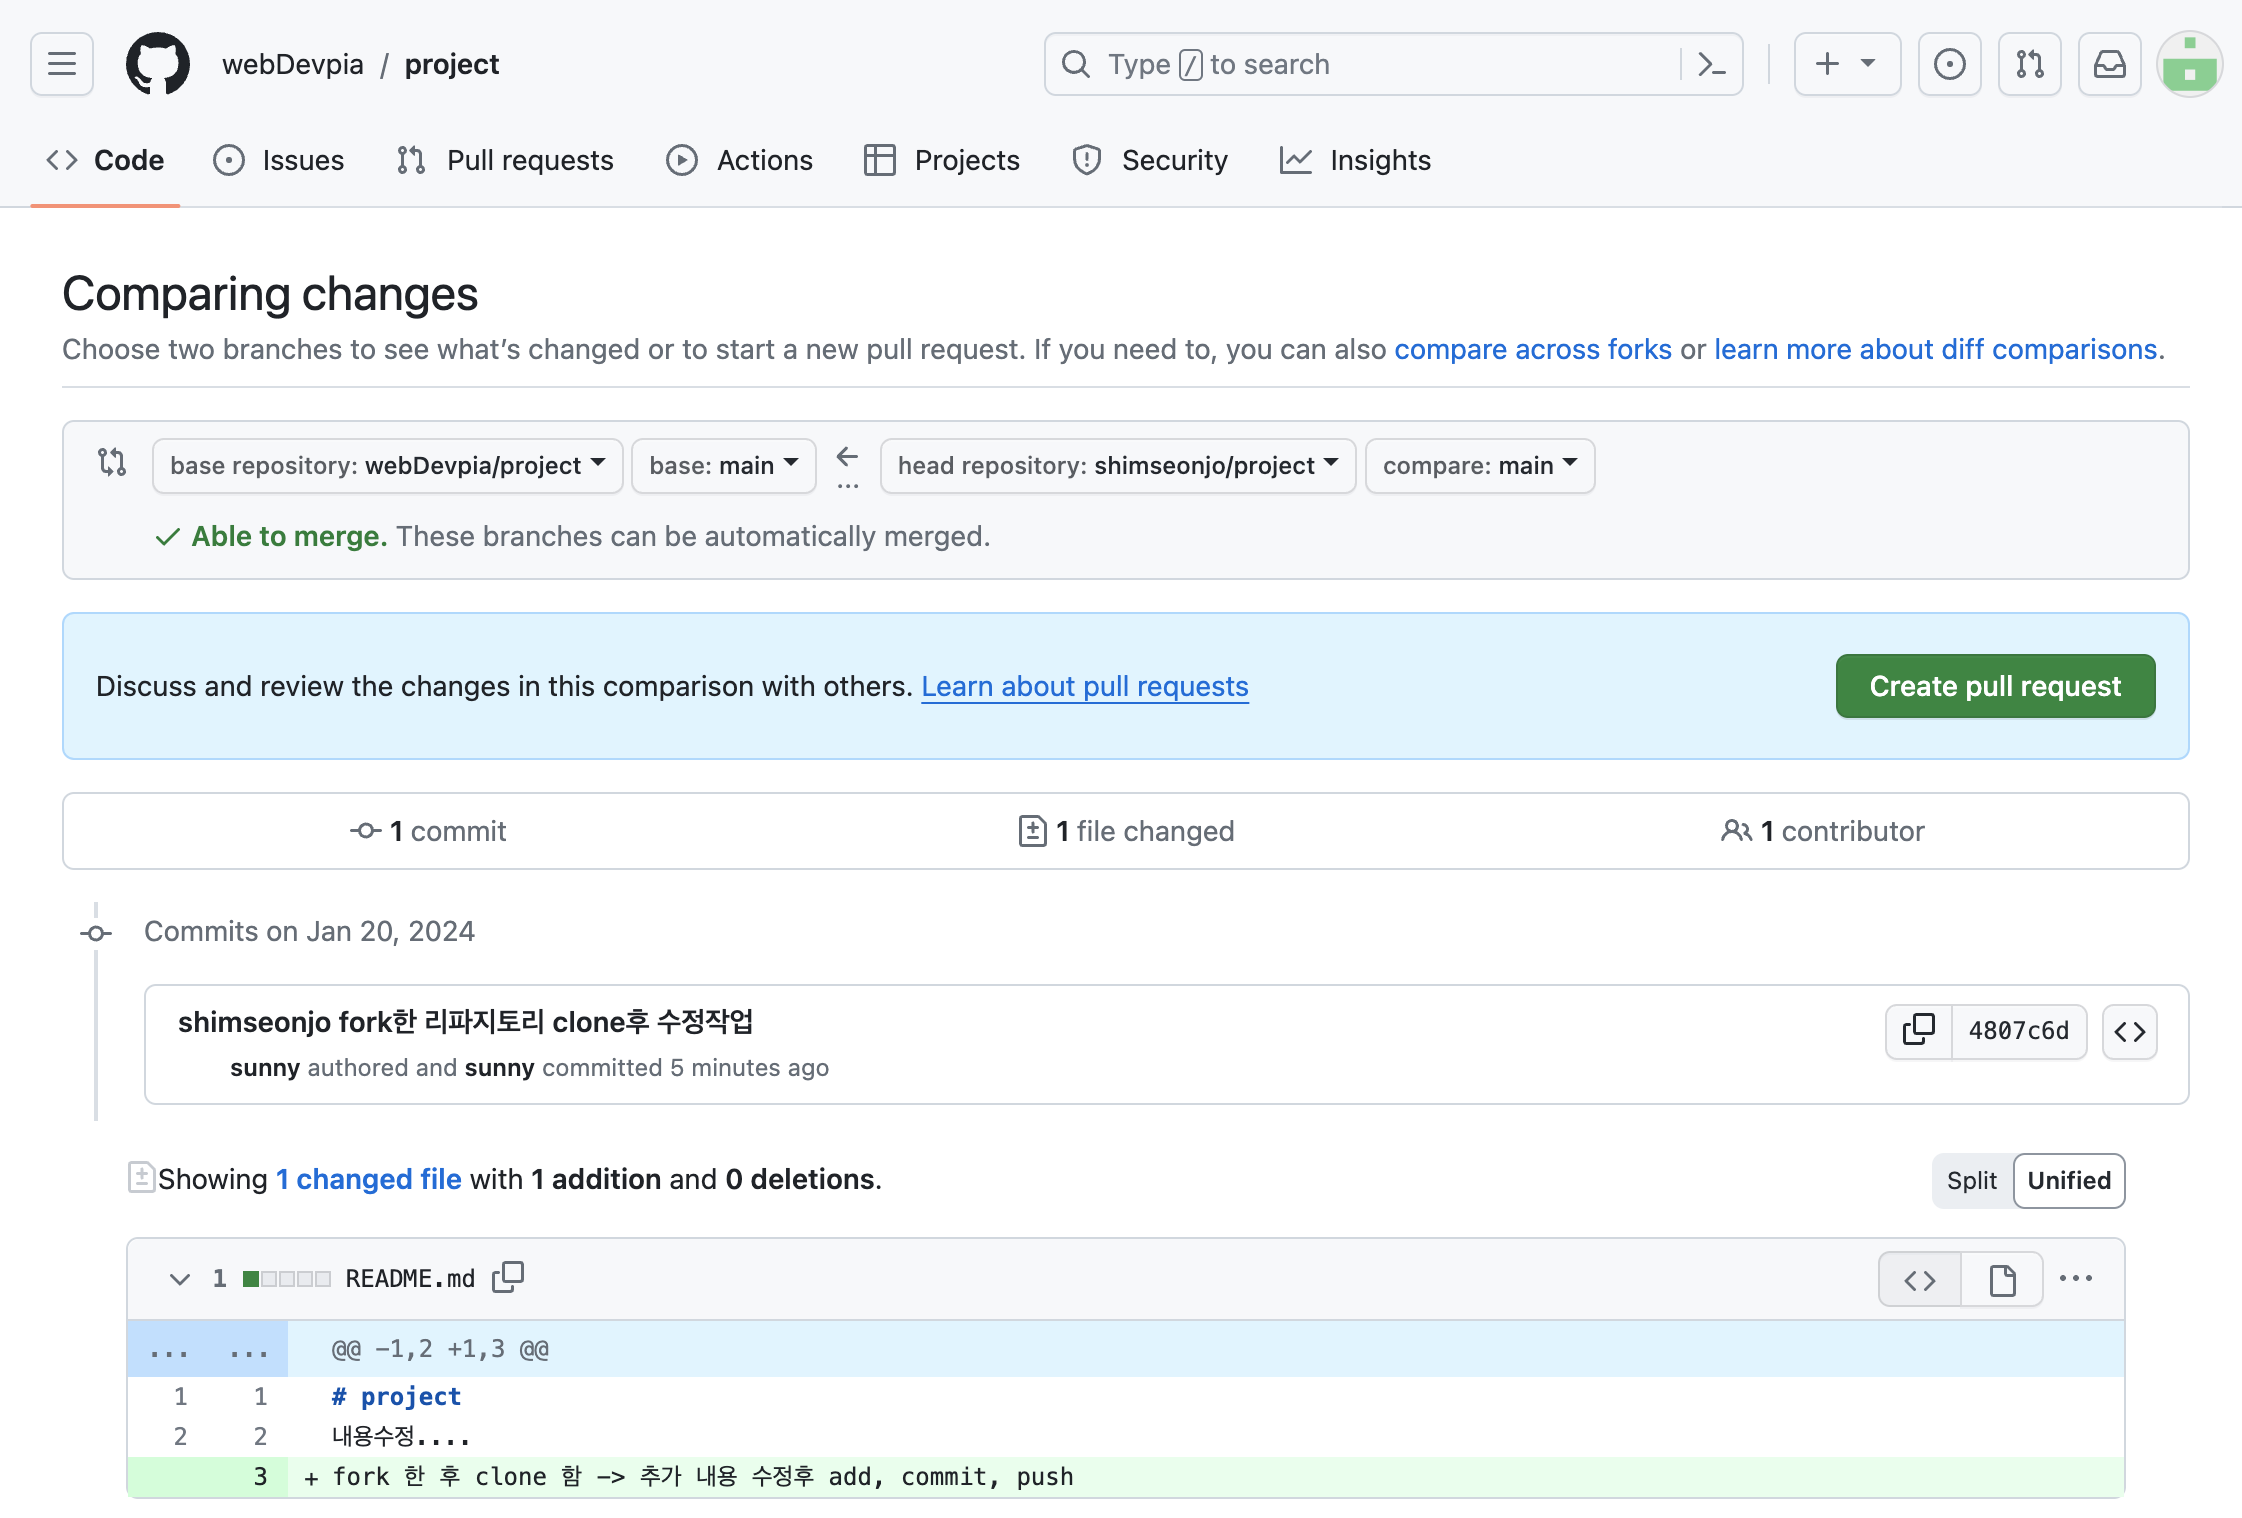
Task: Copy README.md file path
Action: click(508, 1277)
